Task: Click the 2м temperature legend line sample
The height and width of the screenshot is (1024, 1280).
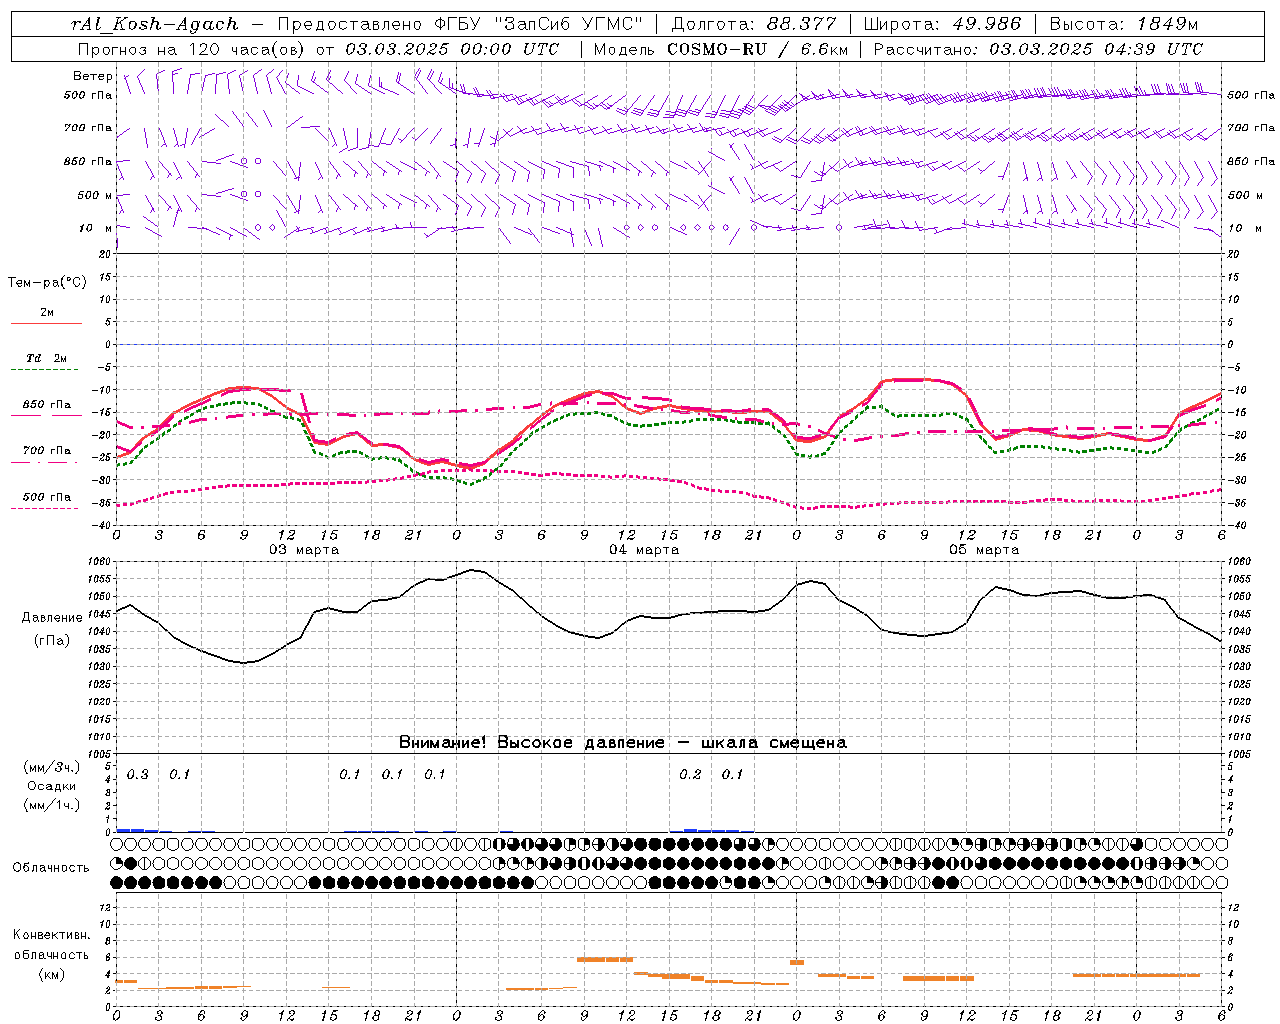Action: pos(46,324)
